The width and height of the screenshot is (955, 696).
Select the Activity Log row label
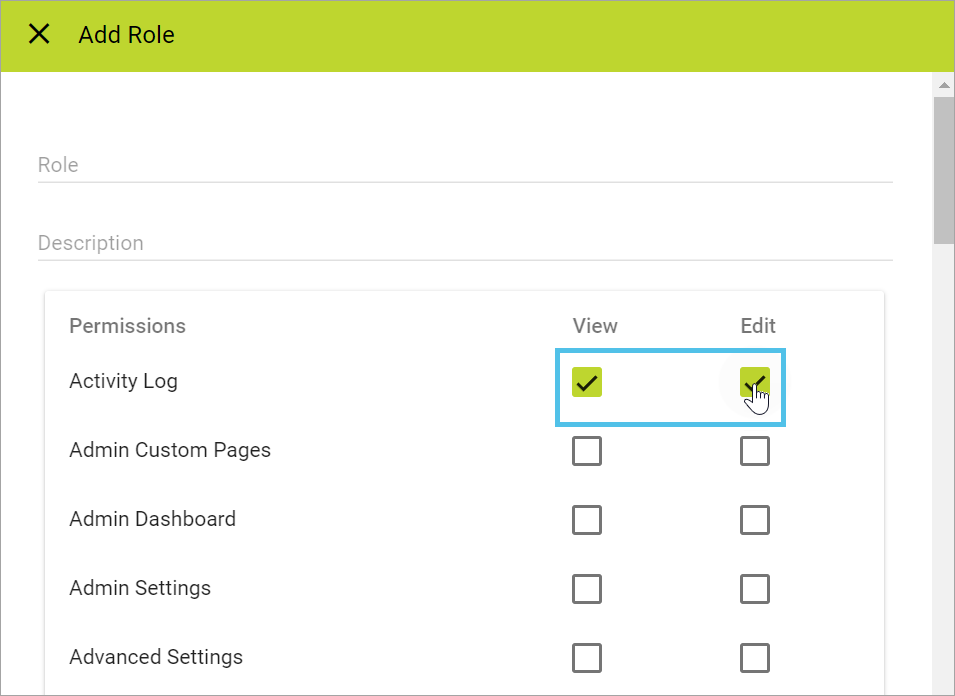tap(123, 381)
